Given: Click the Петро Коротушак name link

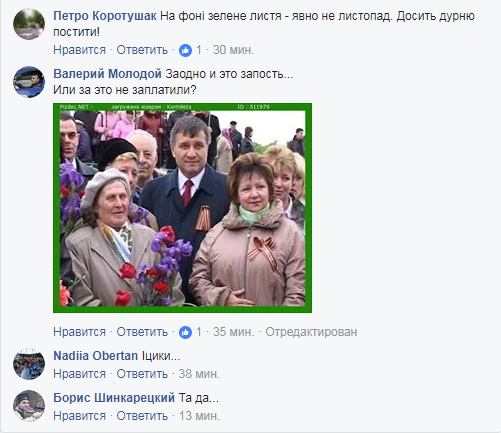Looking at the screenshot, I should coord(105,16).
